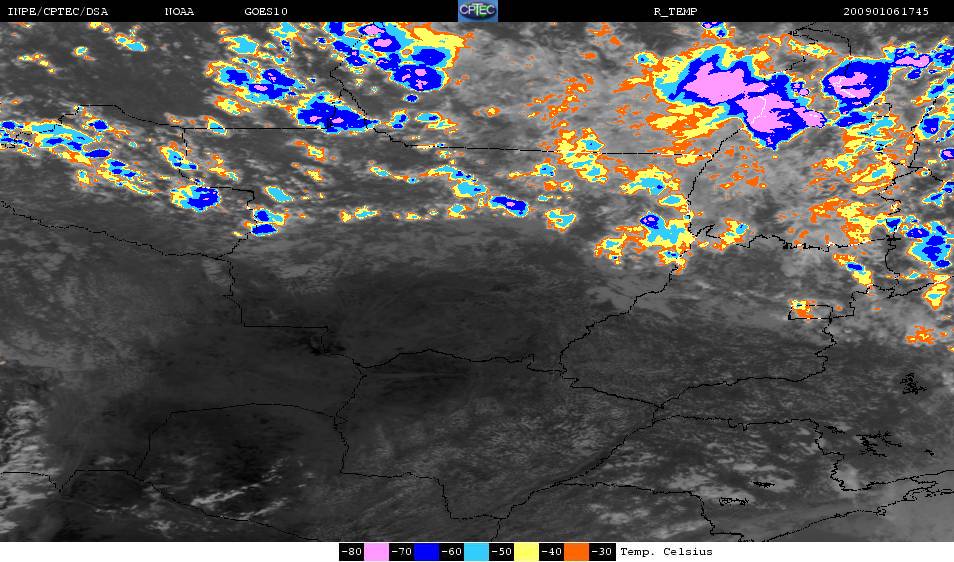Image resolution: width=954 pixels, height=562 pixels.
Task: Pick the pink legend swatch
Action: (x=377, y=552)
